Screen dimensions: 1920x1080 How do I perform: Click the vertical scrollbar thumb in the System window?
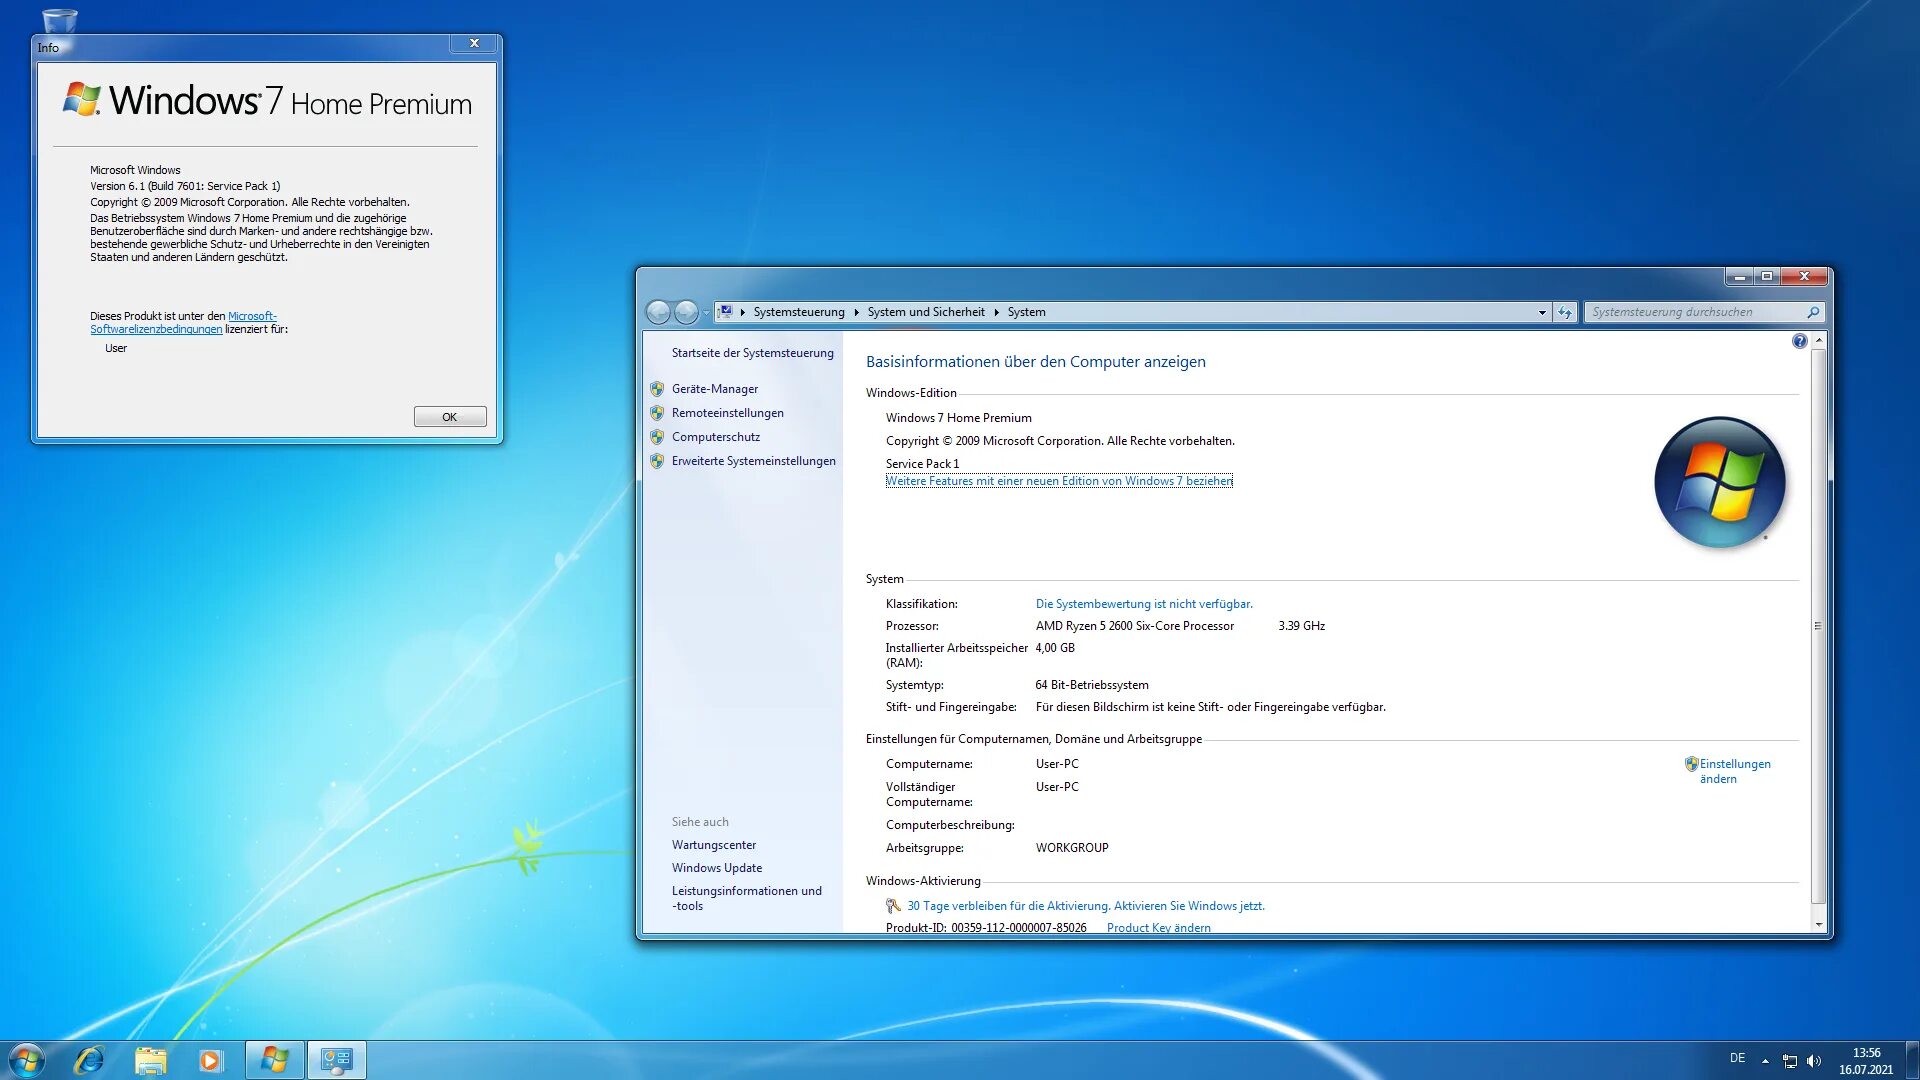pyautogui.click(x=1819, y=626)
